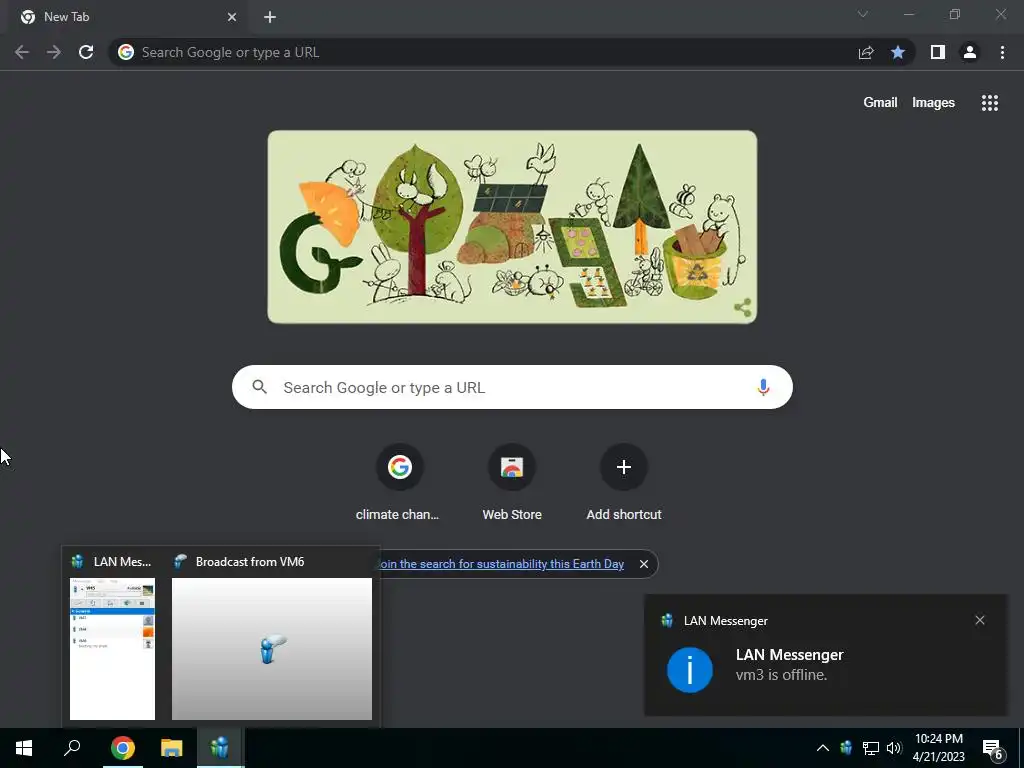Show hidden system tray icons
Image resolution: width=1024 pixels, height=768 pixels.
[823, 748]
